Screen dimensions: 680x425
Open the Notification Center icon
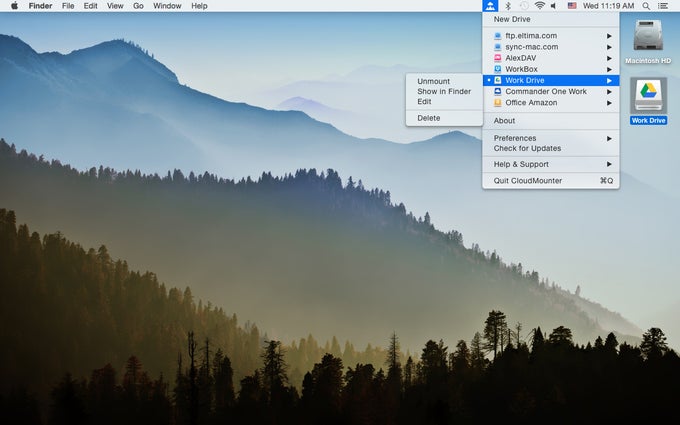pyautogui.click(x=663, y=6)
